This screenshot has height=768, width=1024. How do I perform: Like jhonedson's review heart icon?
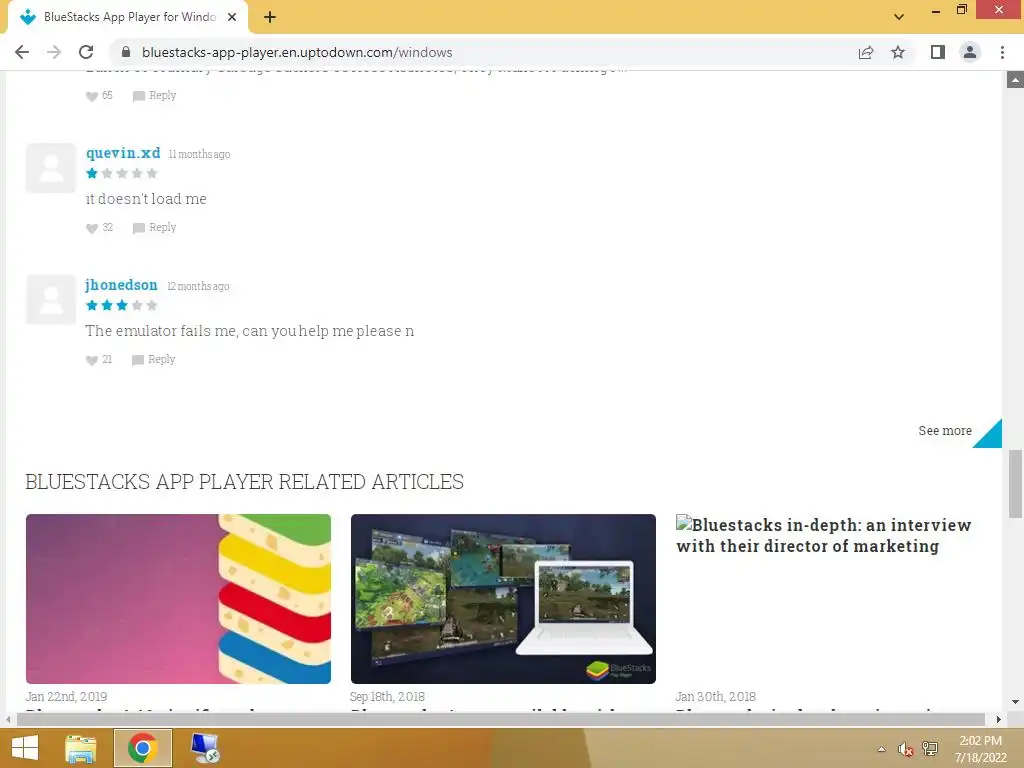92,360
